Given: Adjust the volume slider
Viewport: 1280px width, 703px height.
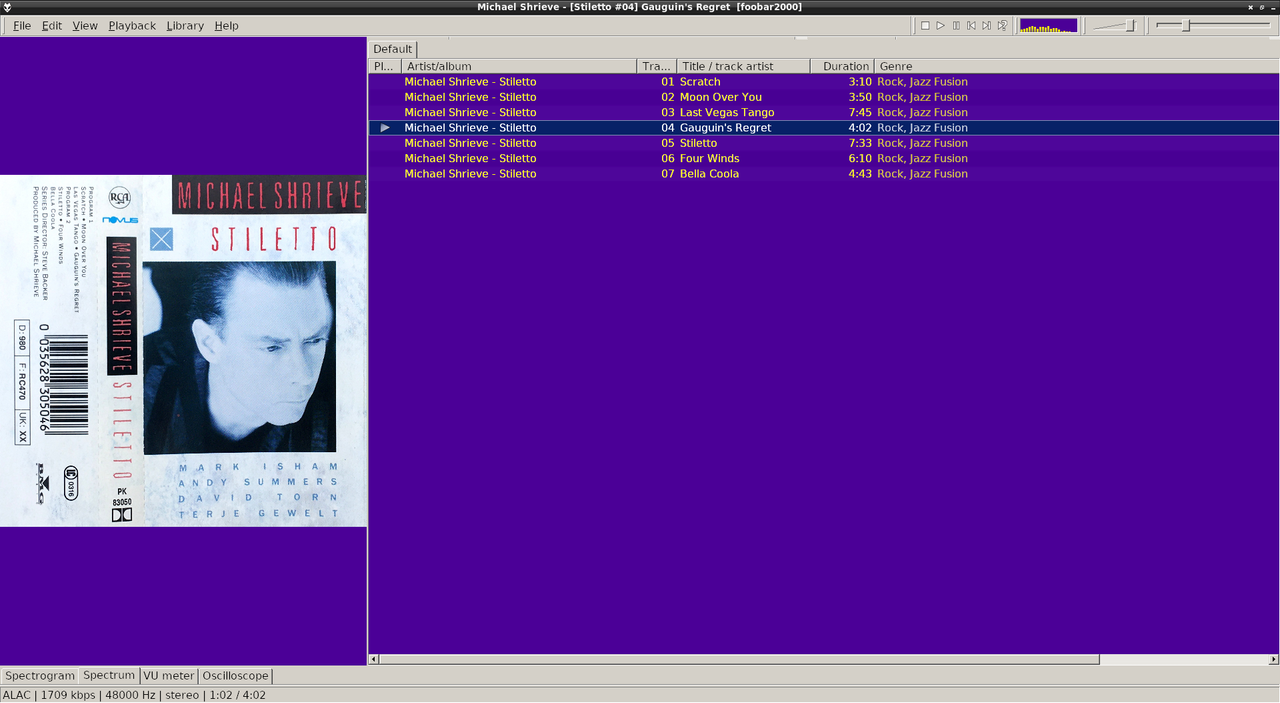Looking at the screenshot, I should (1115, 25).
